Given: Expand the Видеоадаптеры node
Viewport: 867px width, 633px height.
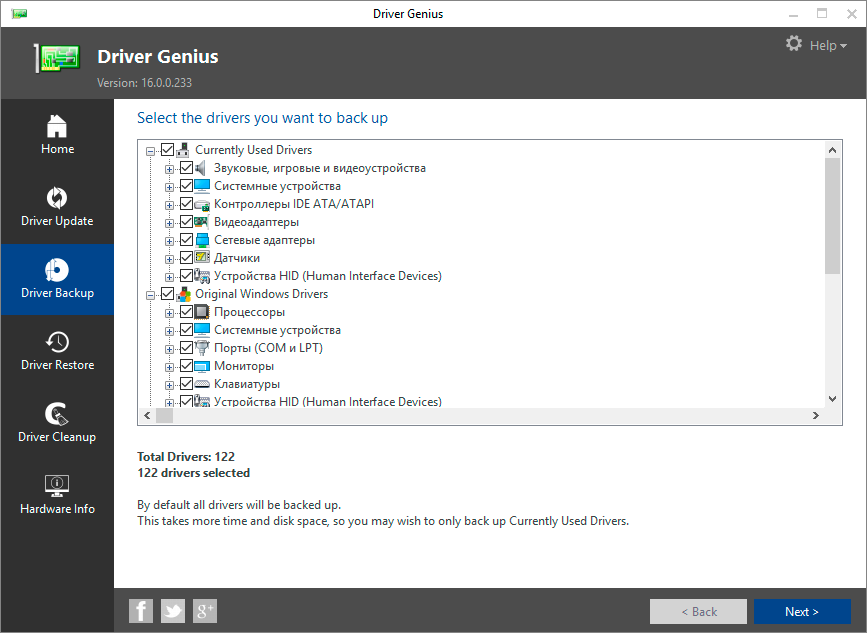Looking at the screenshot, I should pos(169,223).
